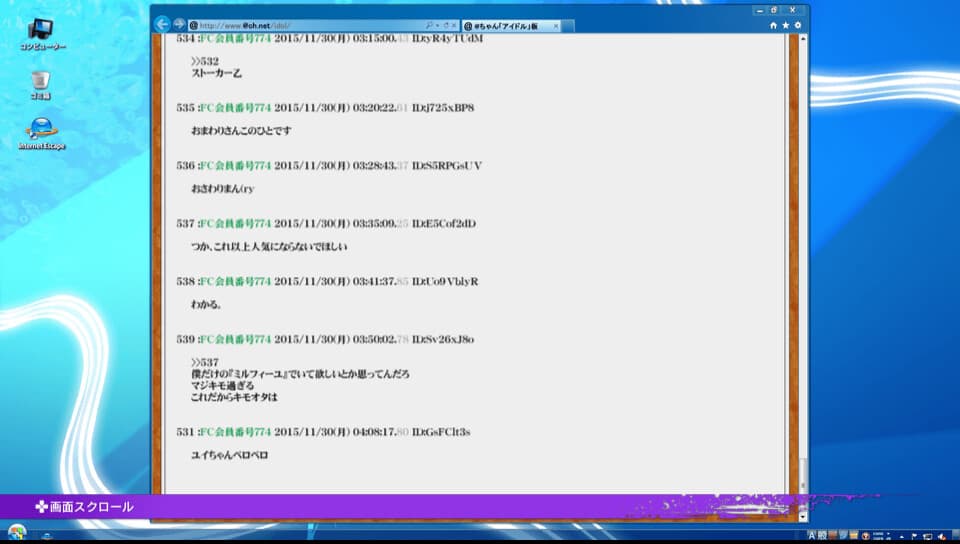Image resolution: width=960 pixels, height=544 pixels.
Task: Open favorites via the star icon
Action: click(786, 26)
